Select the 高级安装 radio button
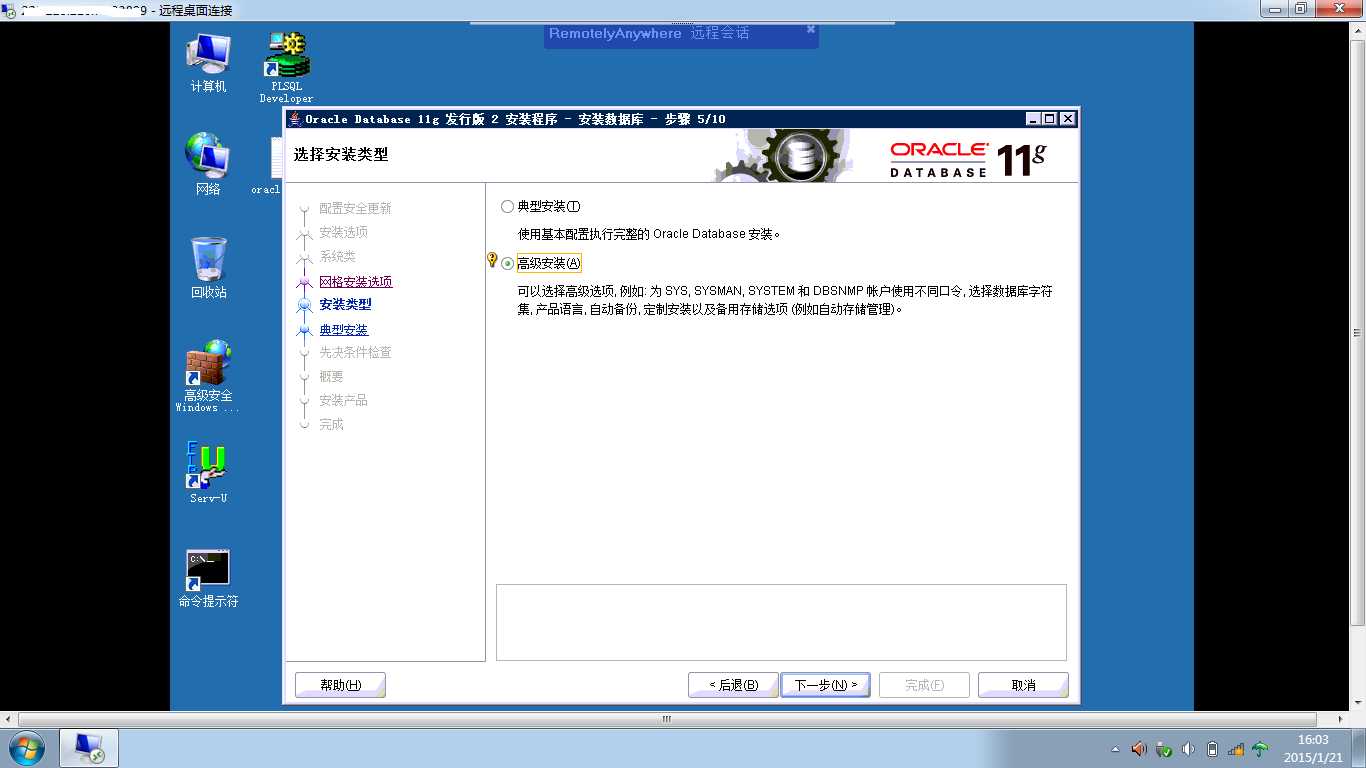 508,264
